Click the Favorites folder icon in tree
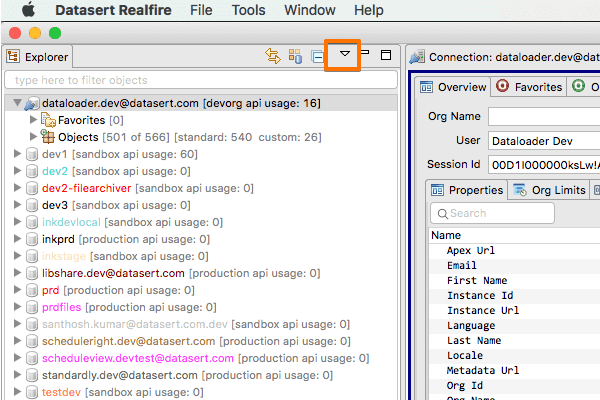The image size is (600, 400). coord(48,120)
